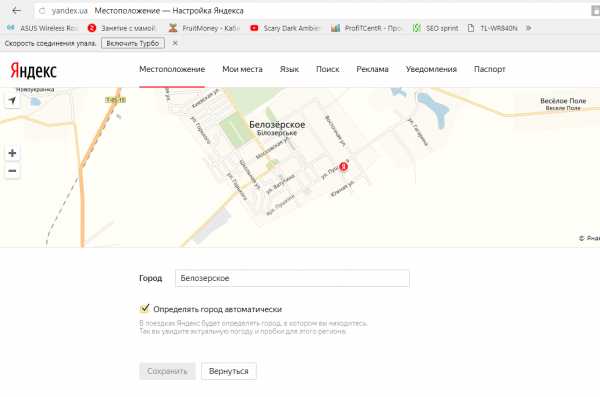600x397 pixels.
Task: Click the Белозёрское label on the map
Action: 277,124
